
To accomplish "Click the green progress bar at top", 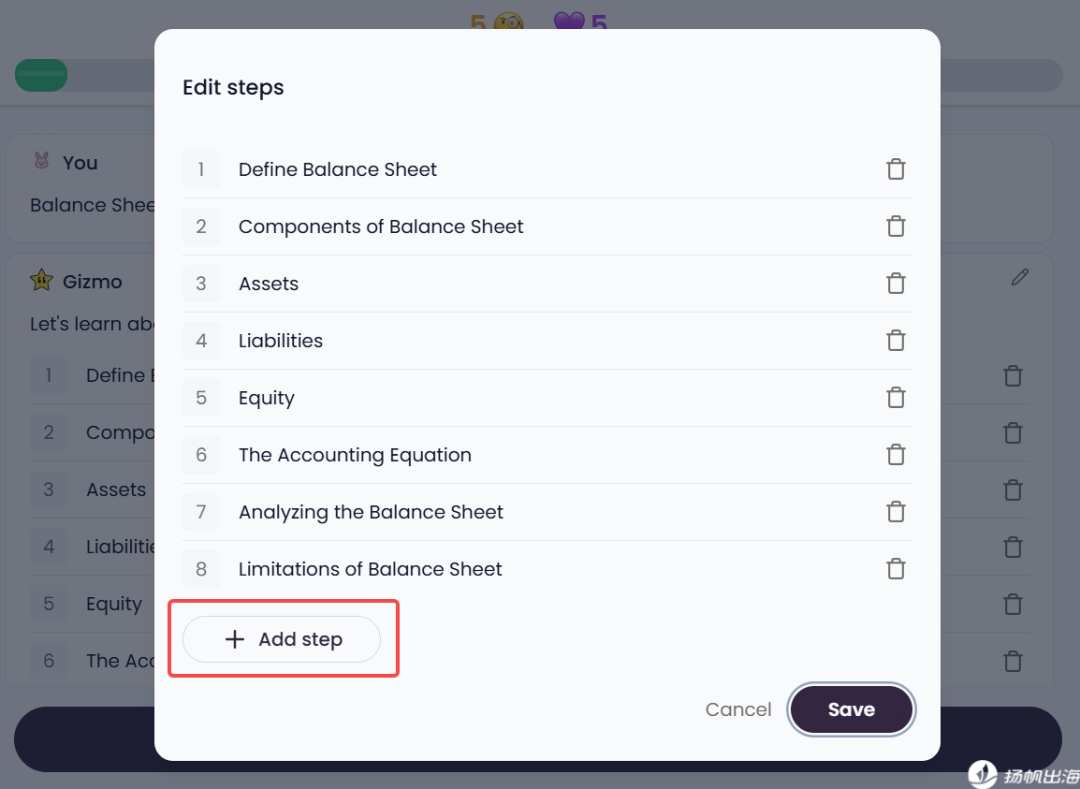I will click(x=41, y=75).
